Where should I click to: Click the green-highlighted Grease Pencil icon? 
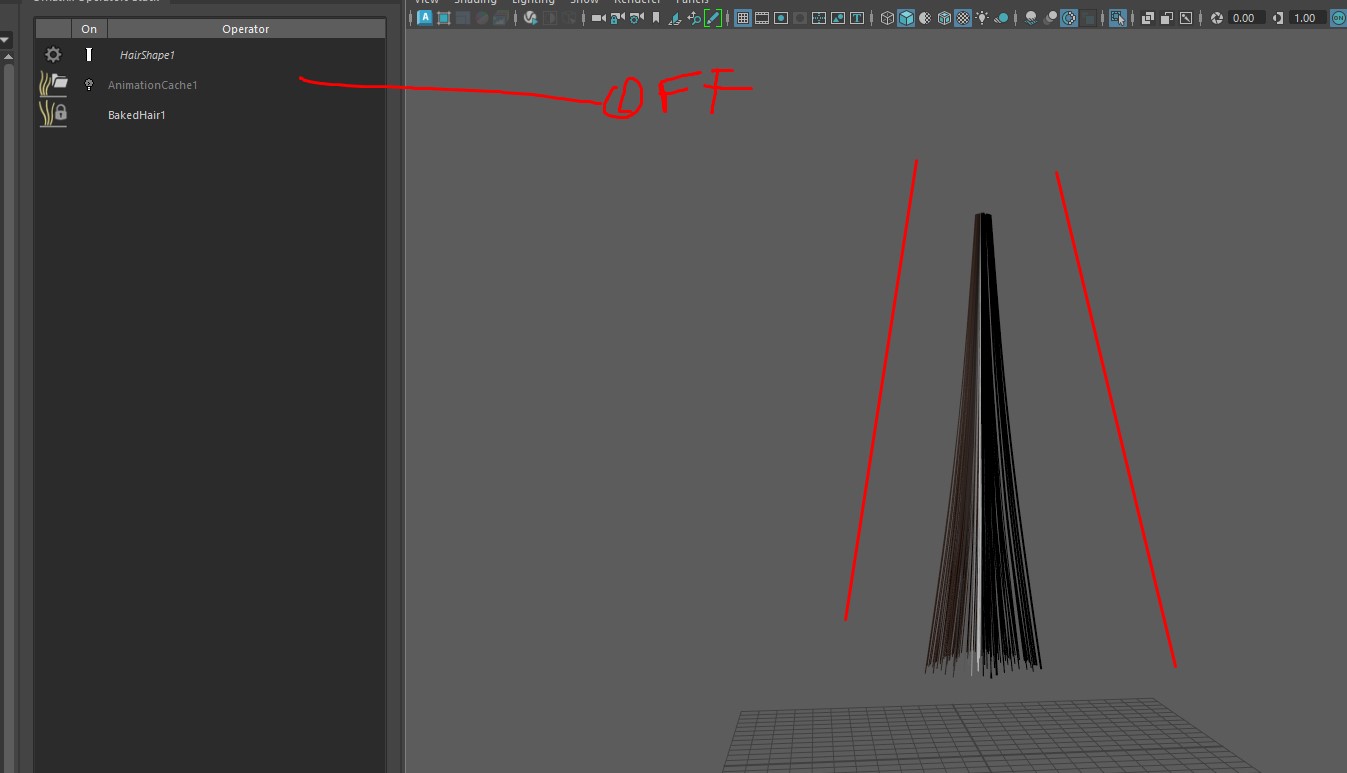tap(713, 18)
